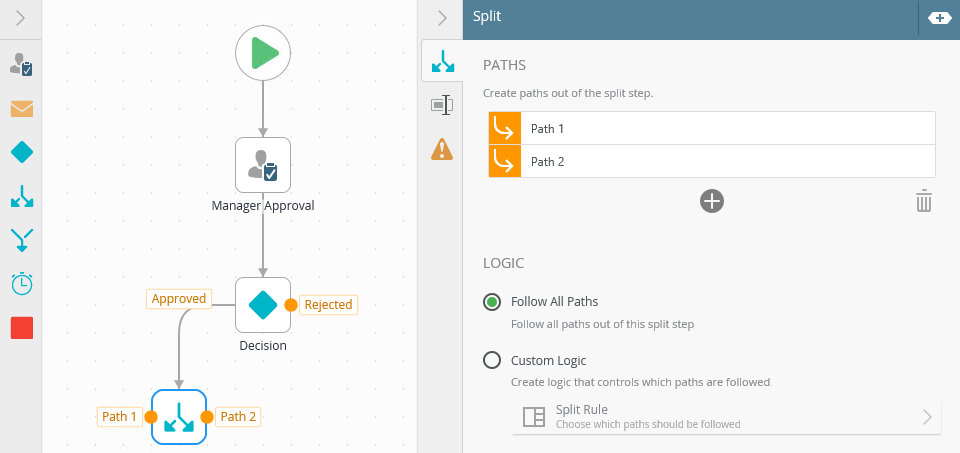Pick the Decision diamond icon in toolbox
960x453 pixels.
21,152
